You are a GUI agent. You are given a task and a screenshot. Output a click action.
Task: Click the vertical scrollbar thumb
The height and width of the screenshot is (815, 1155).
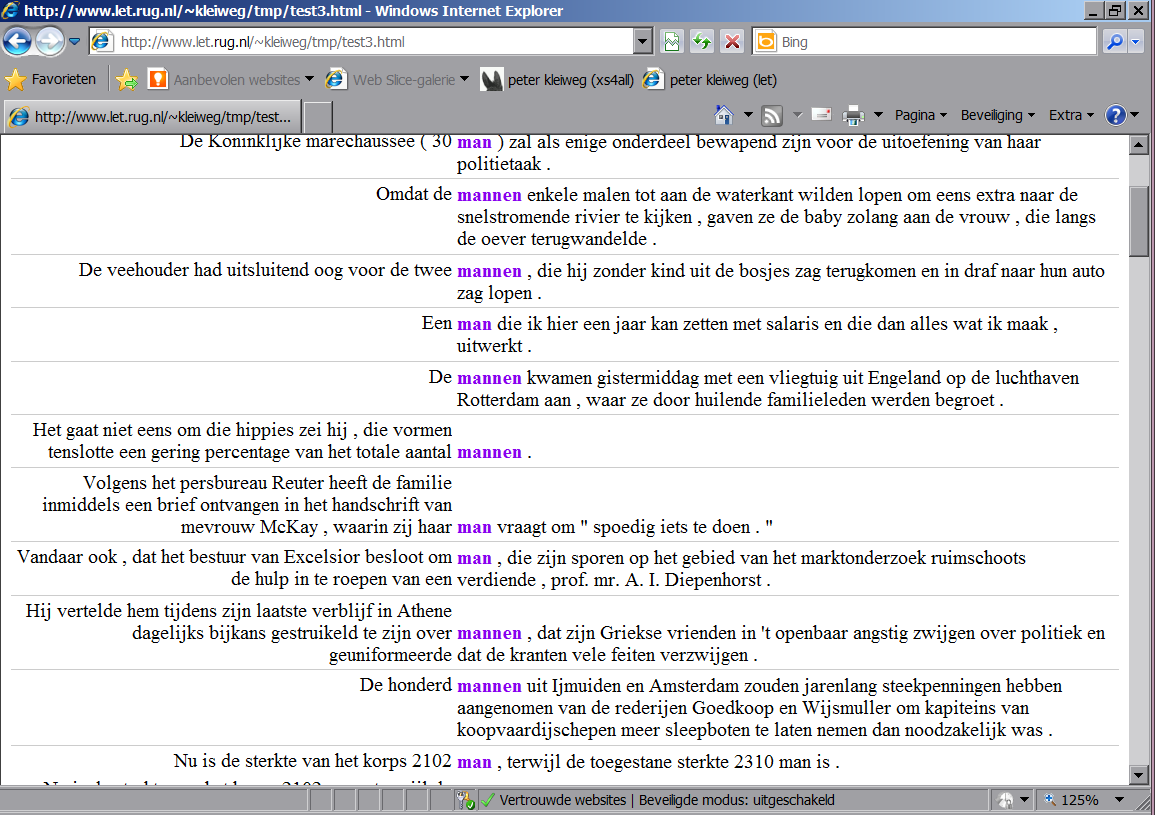pos(1139,221)
